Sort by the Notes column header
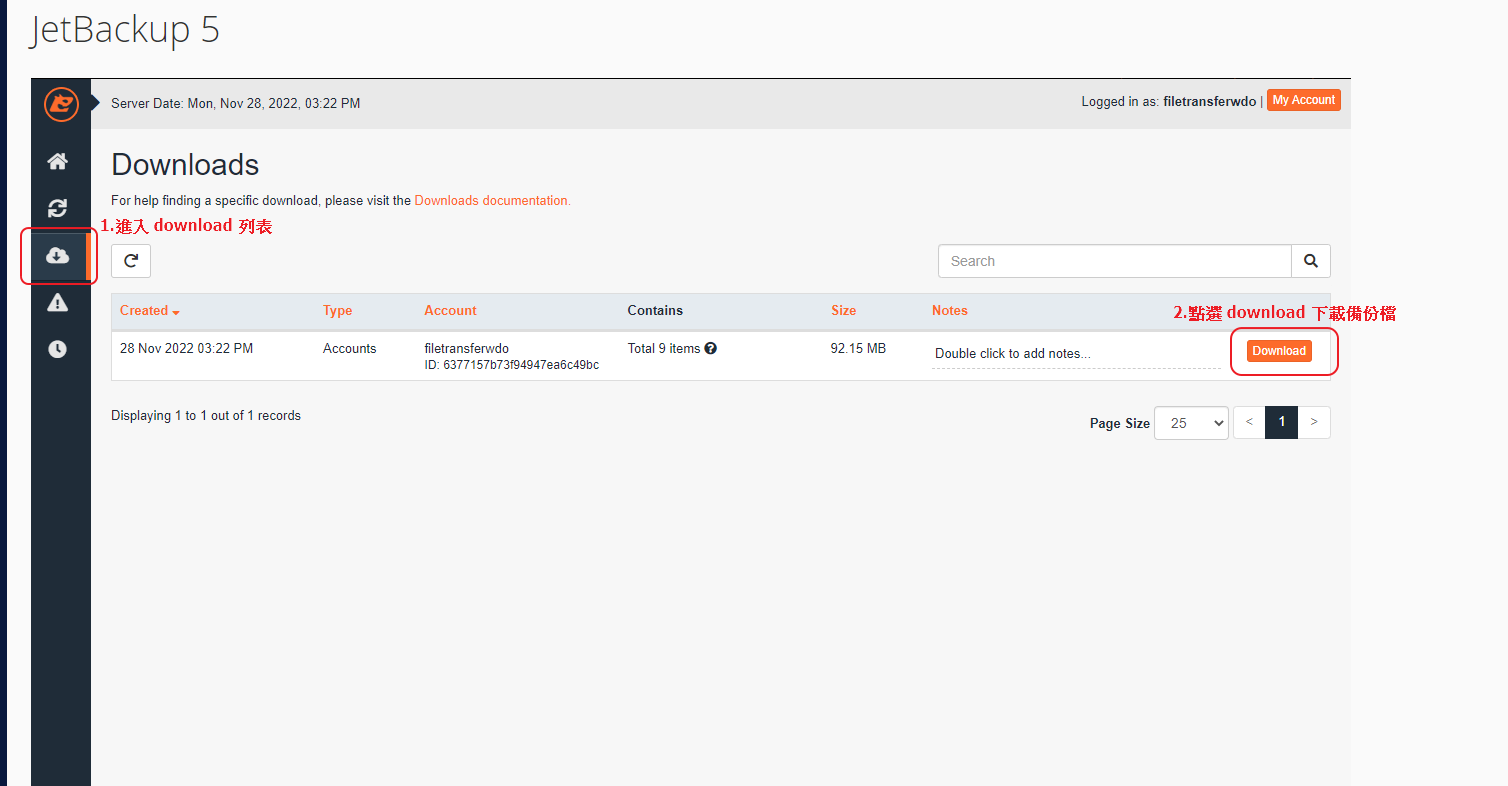This screenshot has height=786, width=1508. coord(949,311)
